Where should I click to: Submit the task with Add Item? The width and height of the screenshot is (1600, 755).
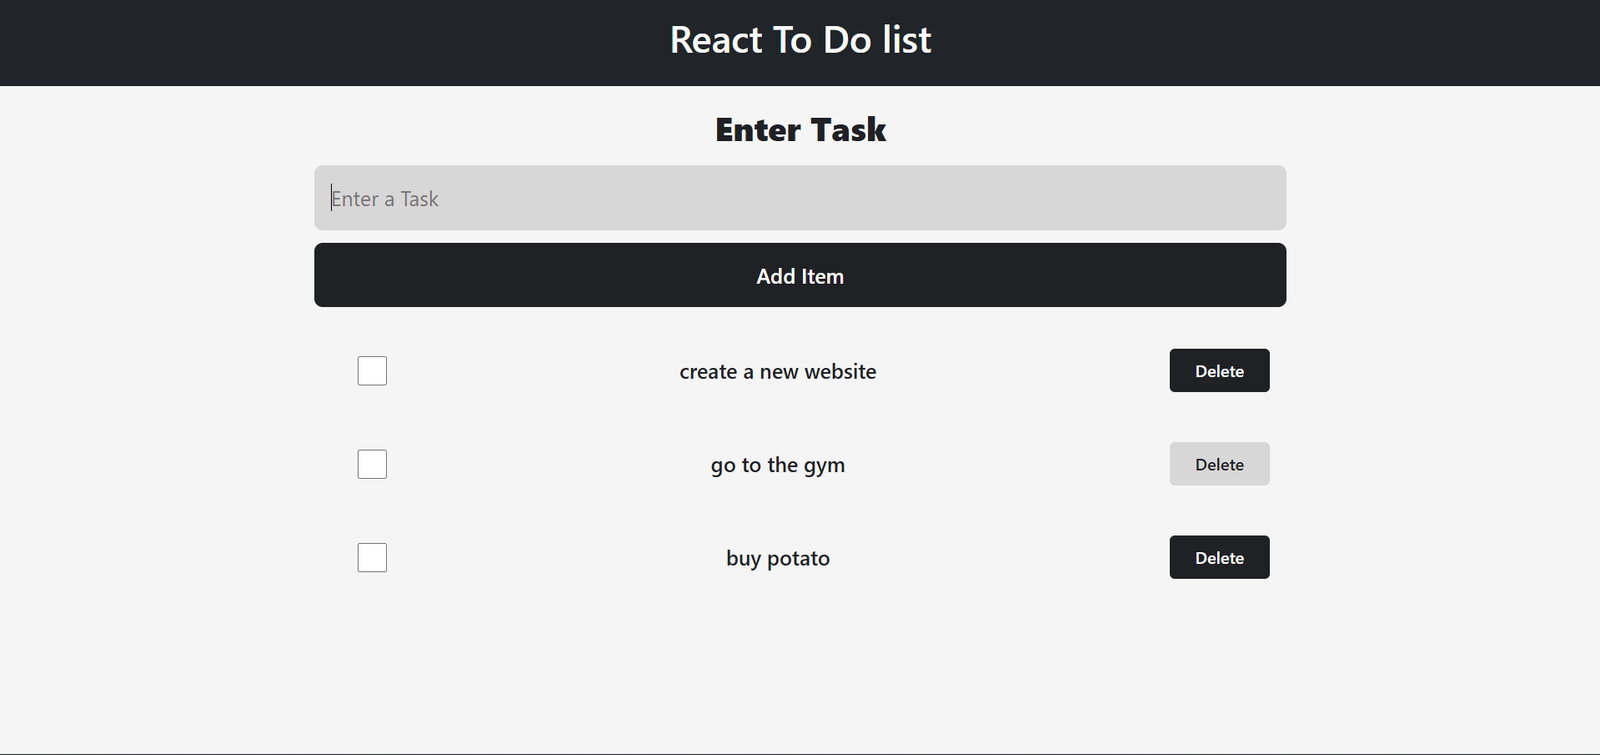800,276
